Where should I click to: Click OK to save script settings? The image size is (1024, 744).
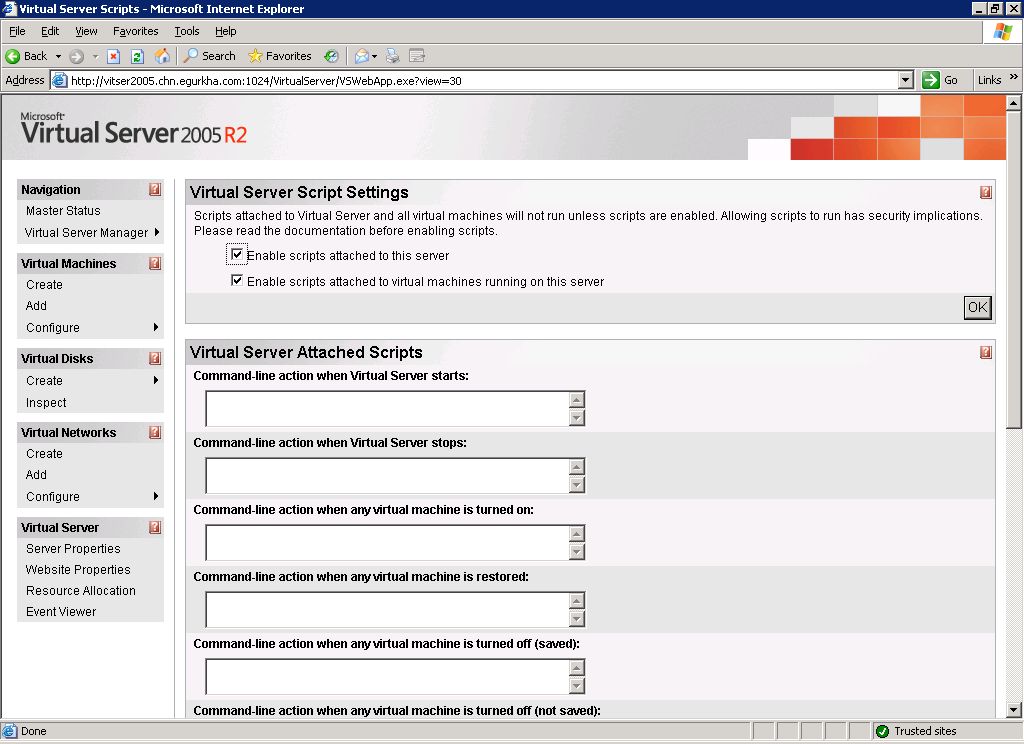pos(978,308)
